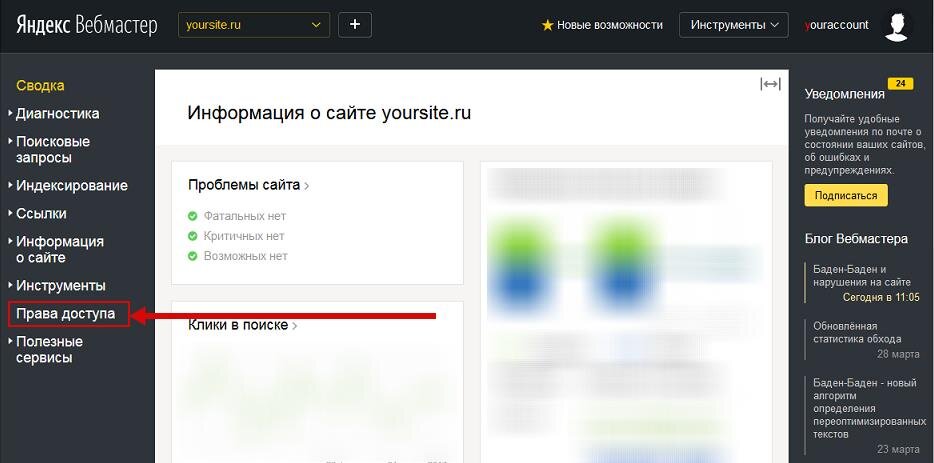Click the Подписаться button
The height and width of the screenshot is (463, 934).
coord(846,195)
